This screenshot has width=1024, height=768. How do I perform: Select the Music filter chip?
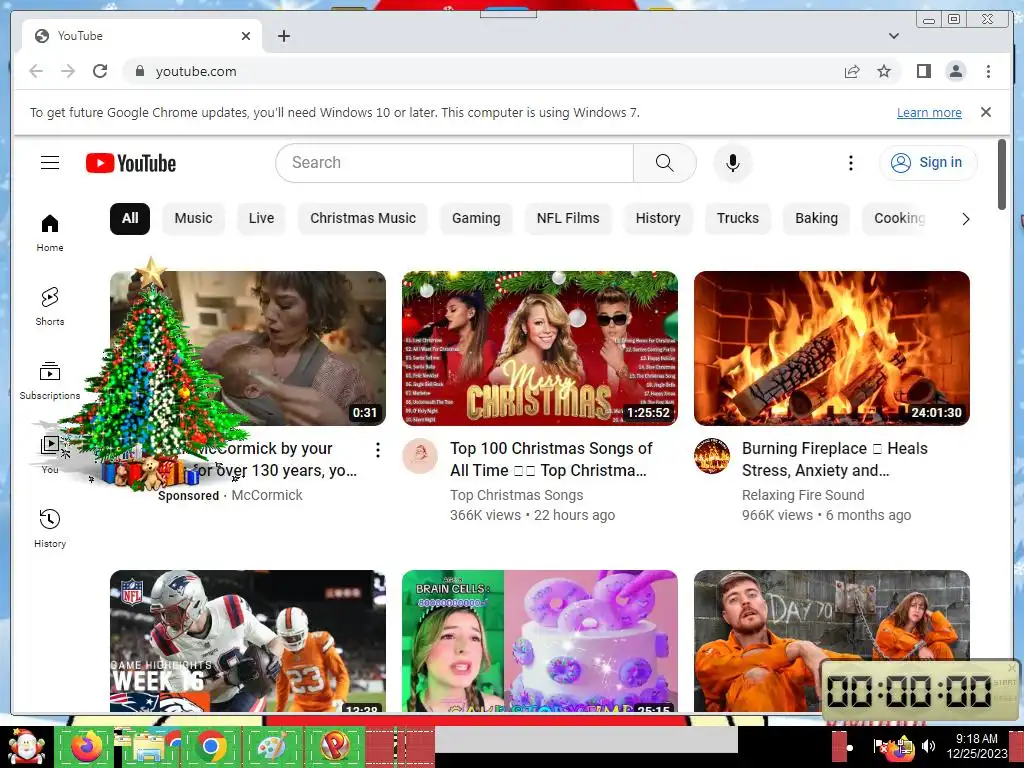click(193, 218)
